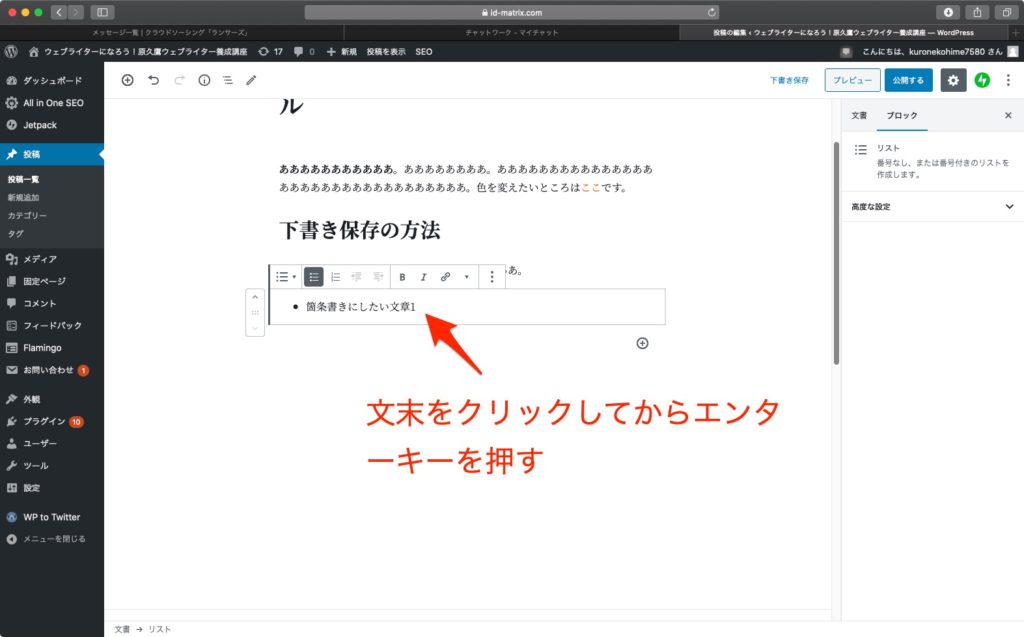This screenshot has width=1024, height=637.
Task: Open list block more options menu
Action: (492, 277)
